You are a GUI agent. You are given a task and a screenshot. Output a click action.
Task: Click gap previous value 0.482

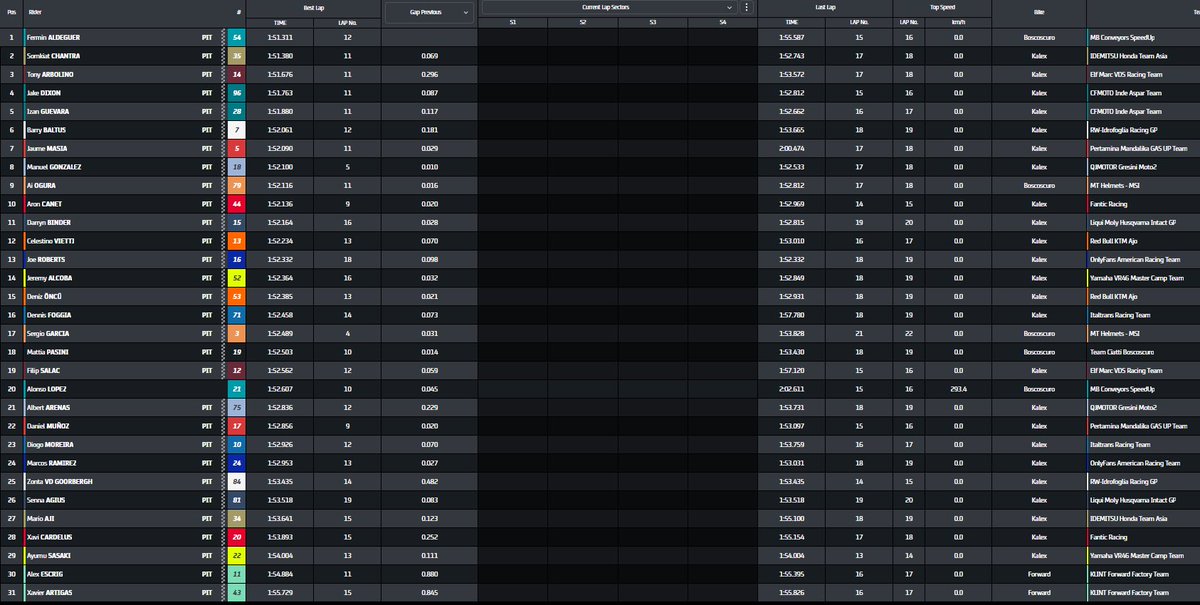pyautogui.click(x=430, y=482)
